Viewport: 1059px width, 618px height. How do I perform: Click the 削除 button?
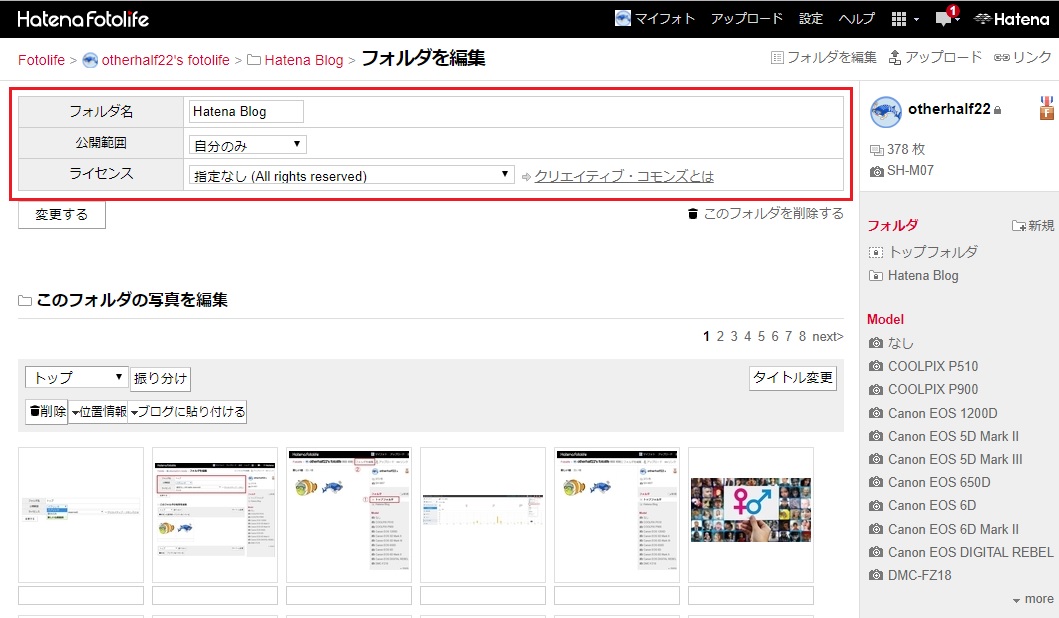coord(47,411)
